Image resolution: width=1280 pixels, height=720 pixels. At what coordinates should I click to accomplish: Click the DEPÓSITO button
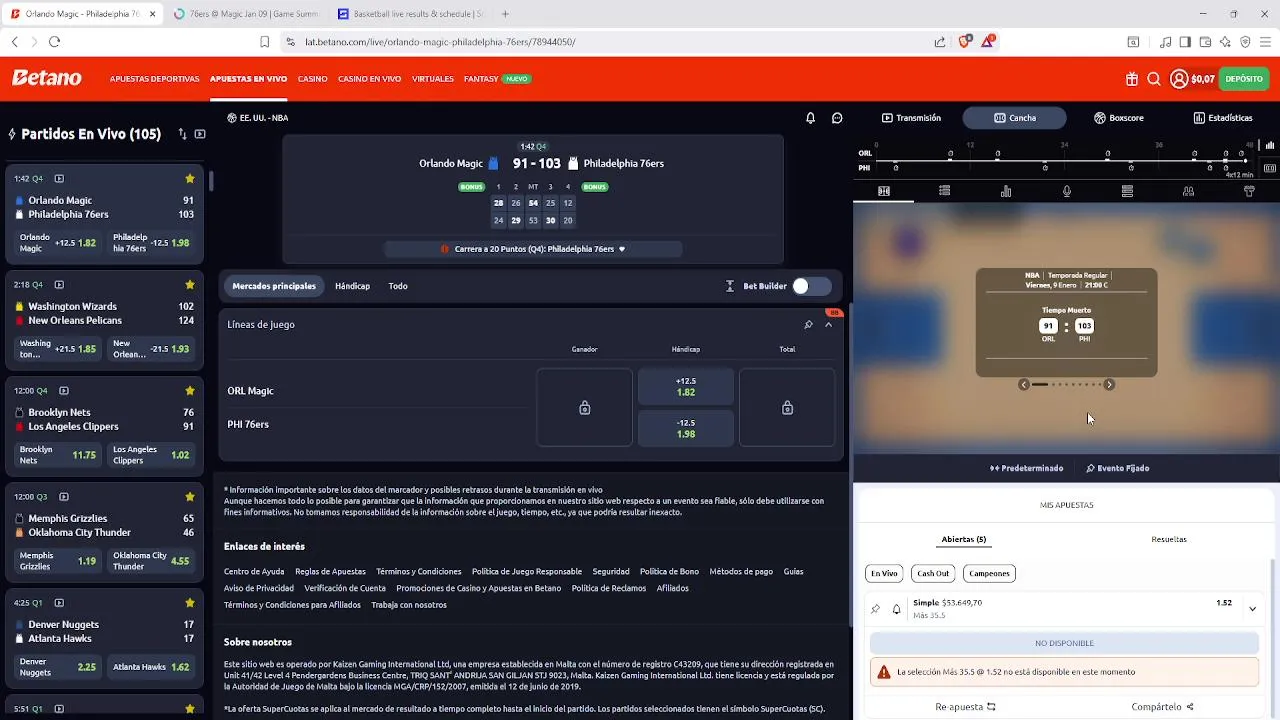[x=1244, y=79]
